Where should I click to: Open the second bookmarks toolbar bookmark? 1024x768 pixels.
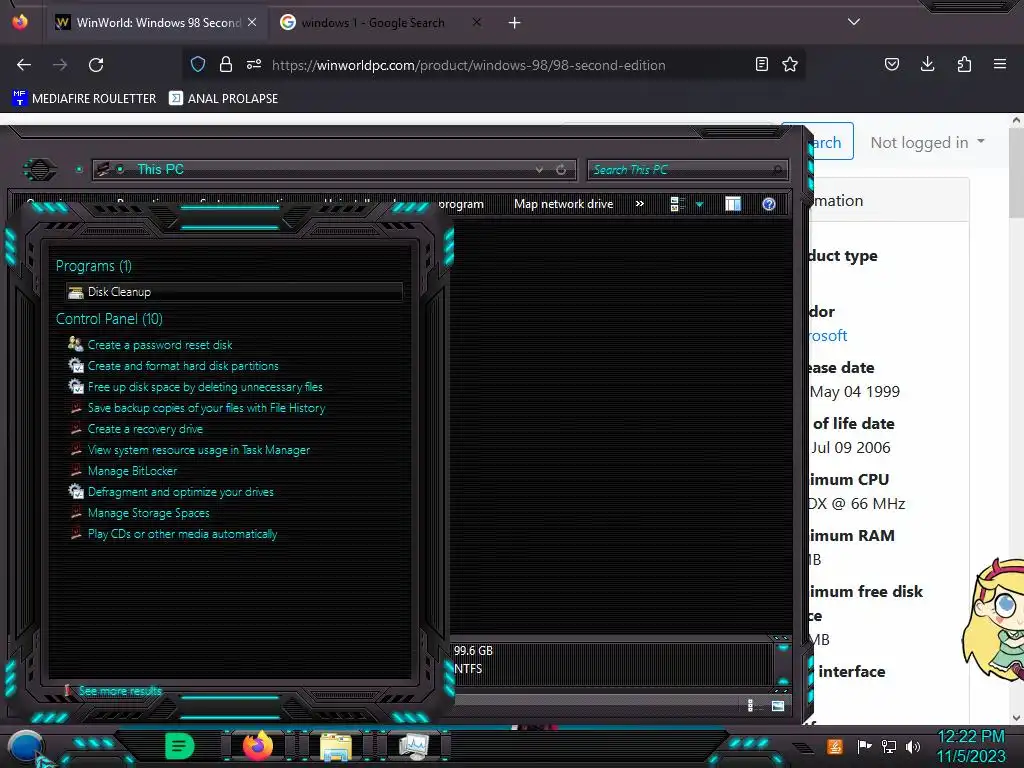[x=223, y=99]
